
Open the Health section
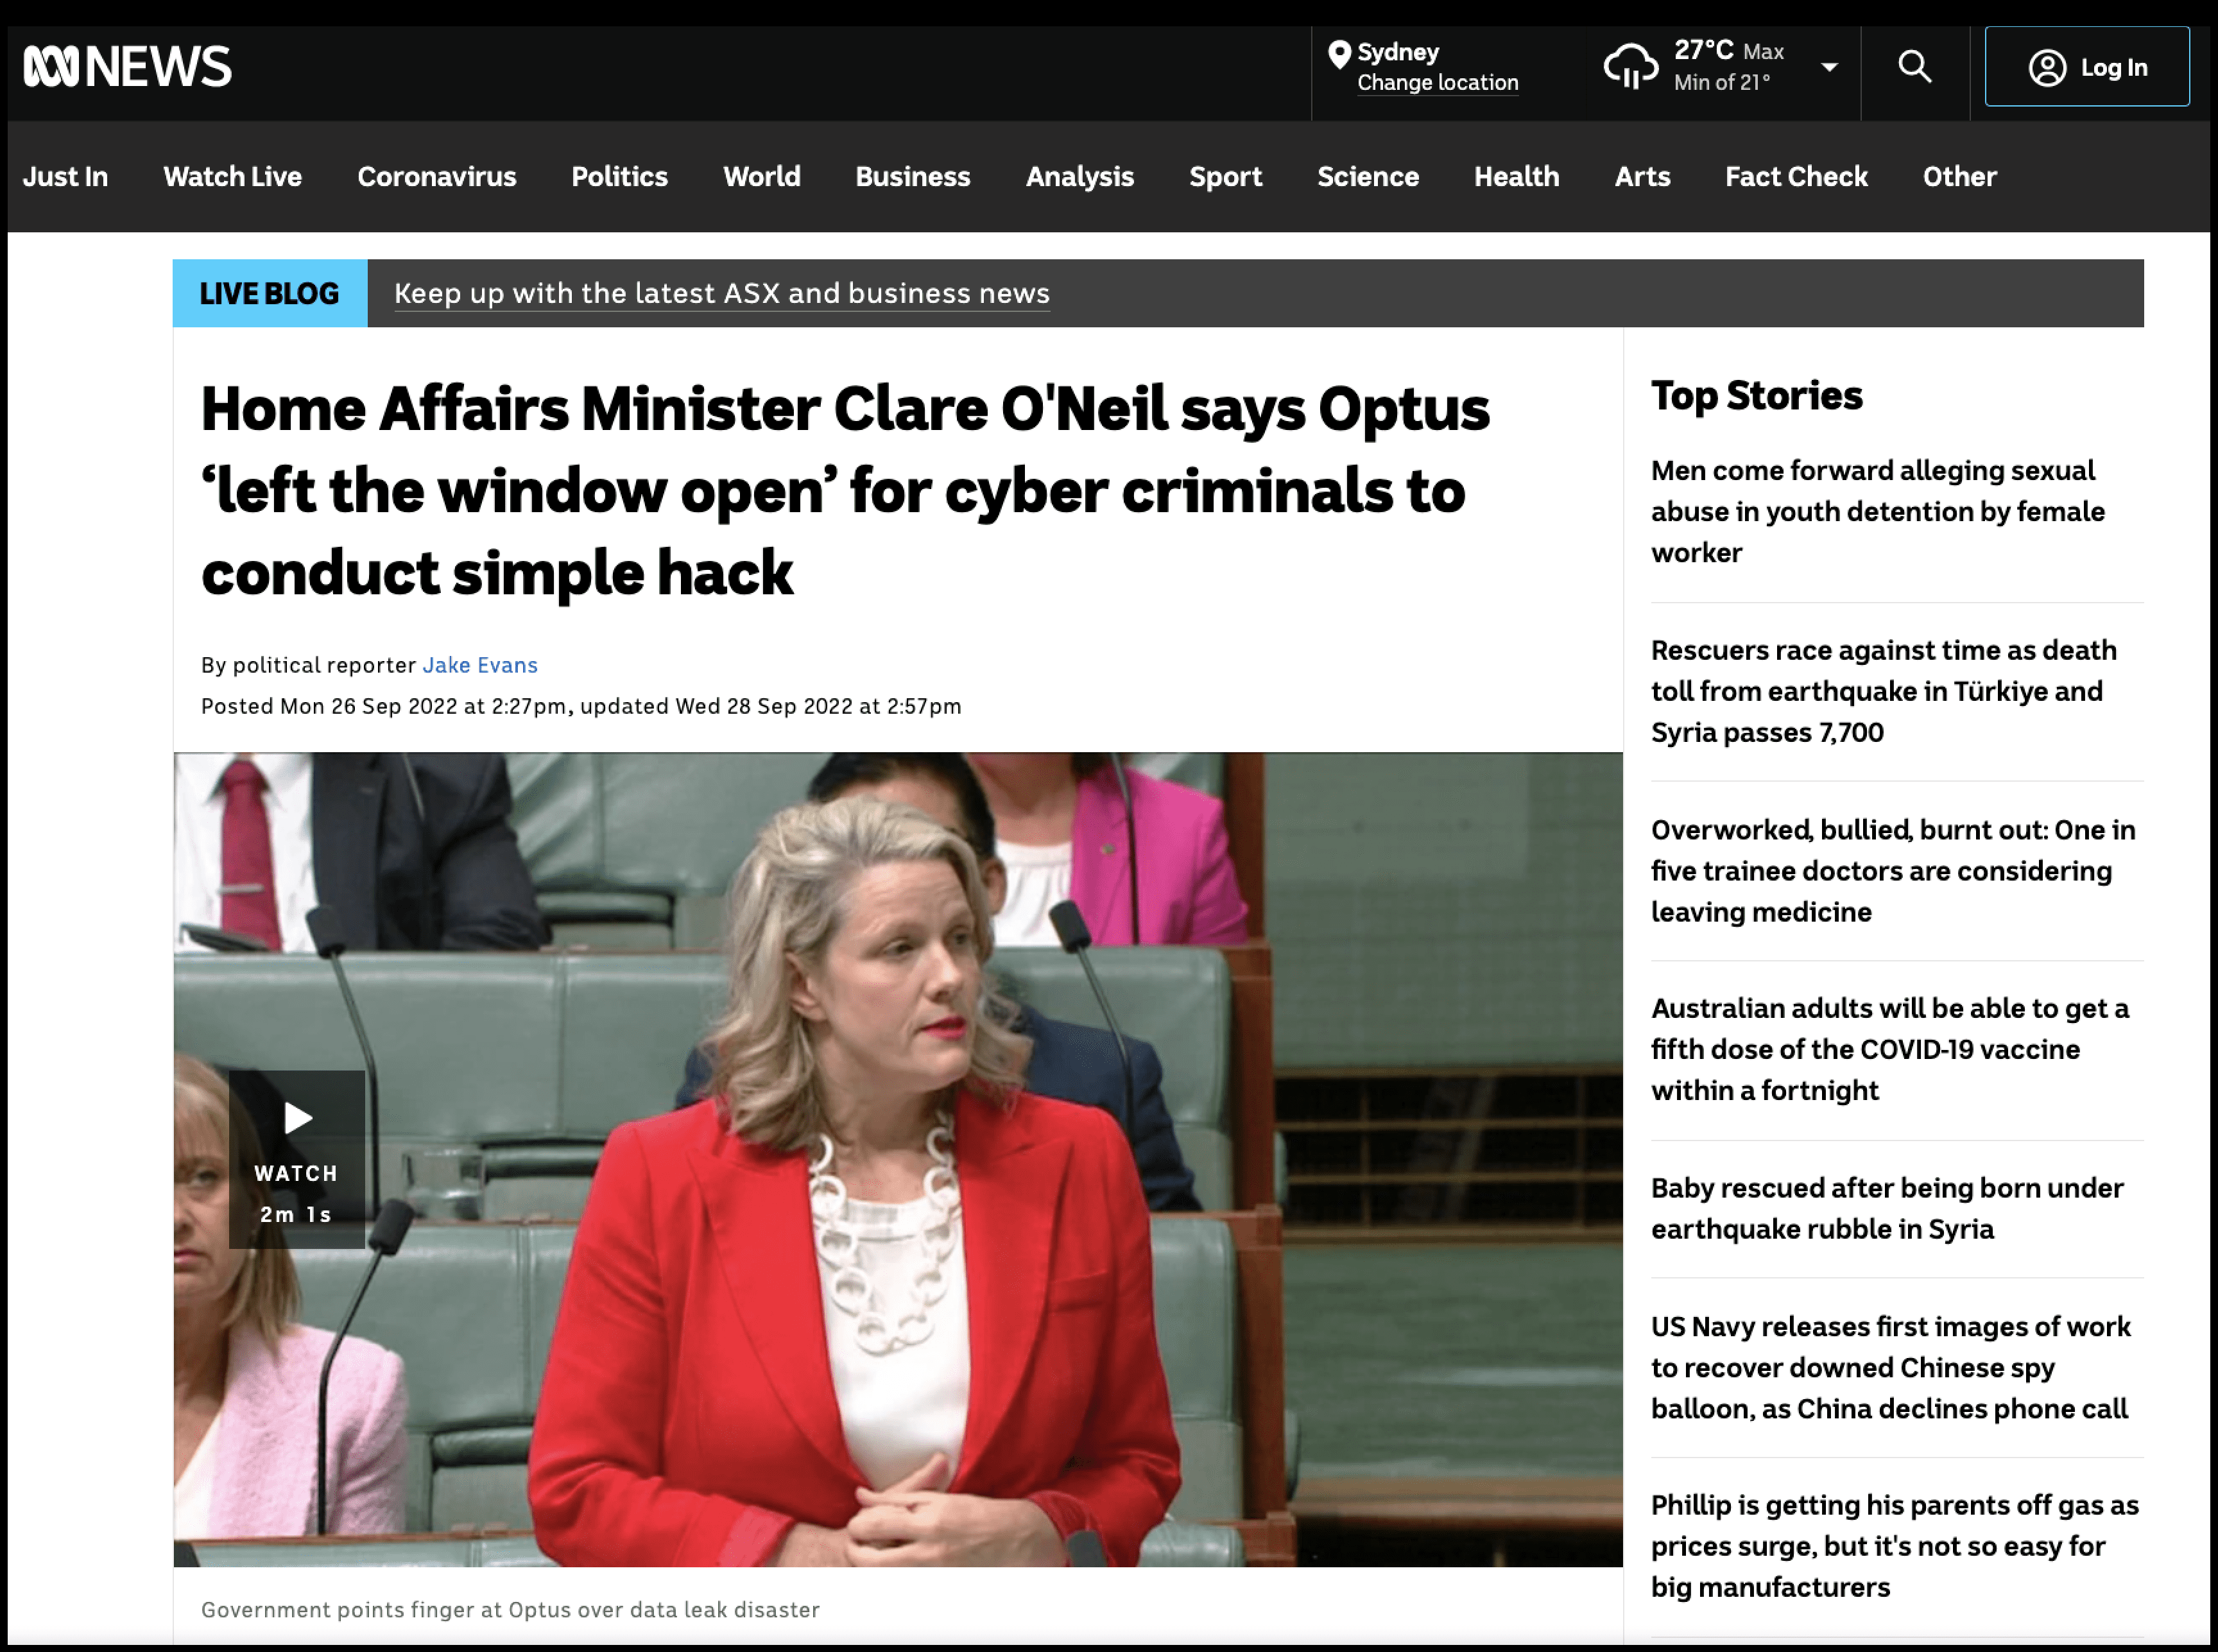point(1516,177)
